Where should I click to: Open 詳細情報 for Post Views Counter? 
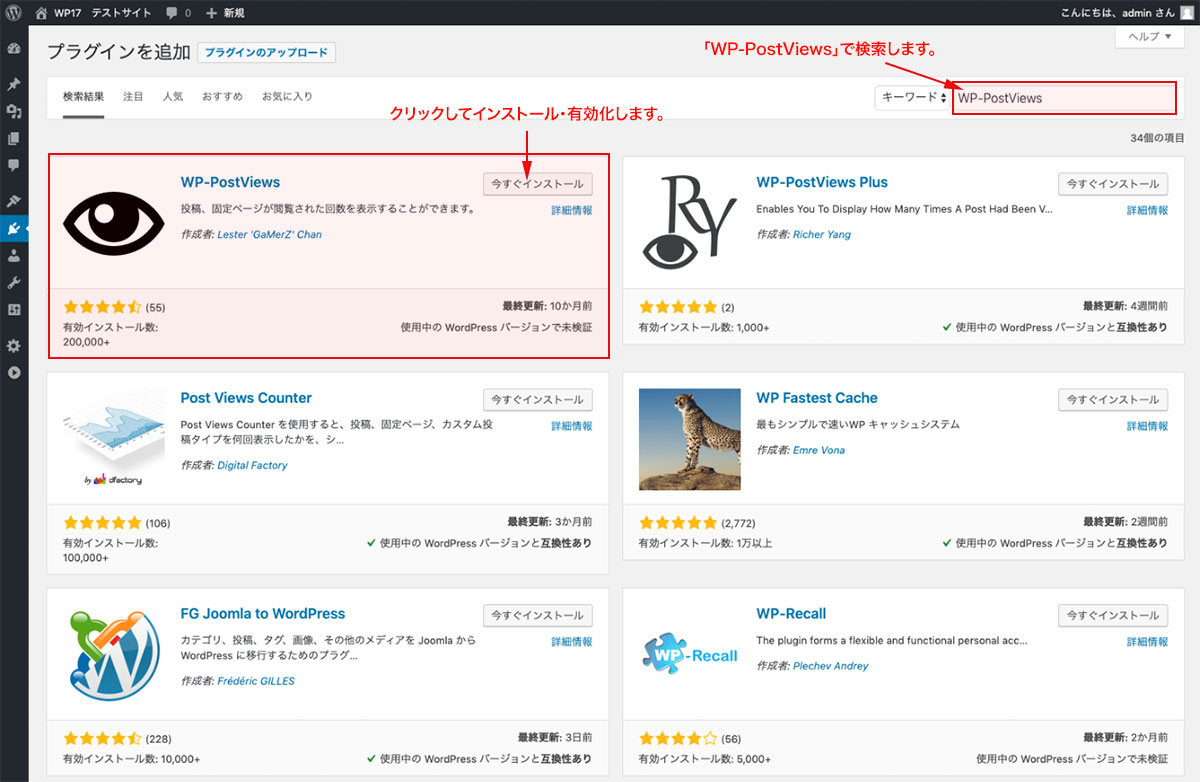pos(571,426)
